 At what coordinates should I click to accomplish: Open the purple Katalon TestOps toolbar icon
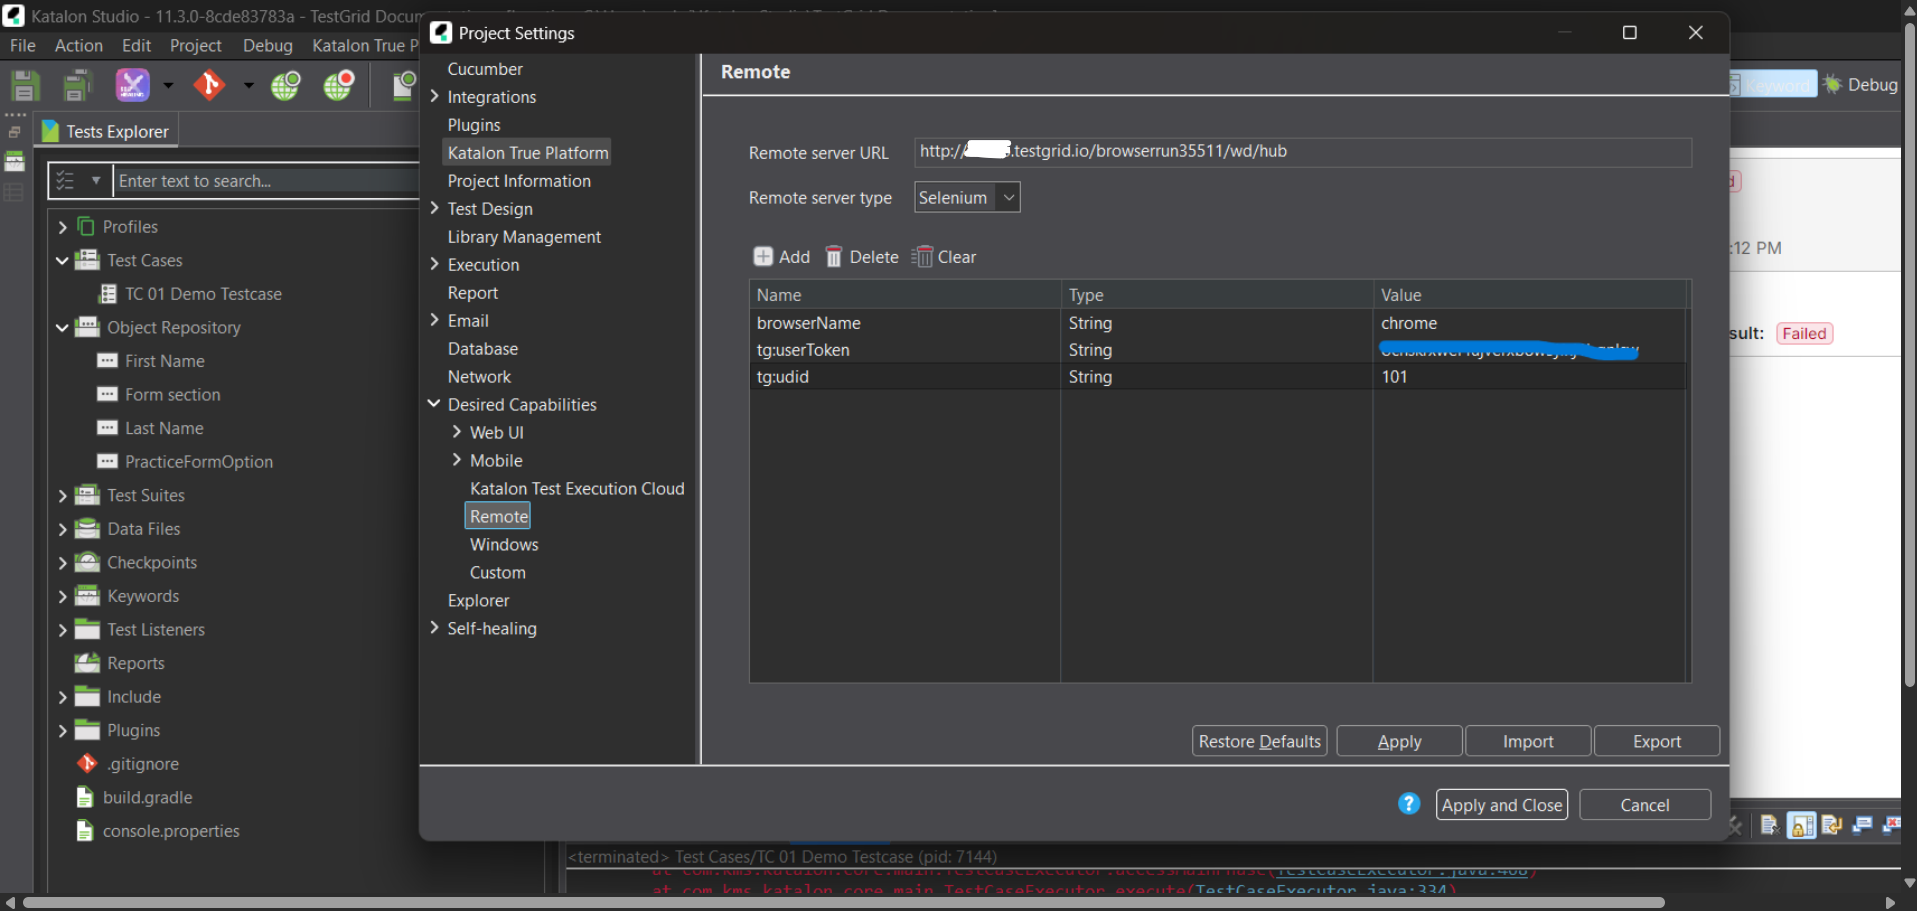point(132,85)
